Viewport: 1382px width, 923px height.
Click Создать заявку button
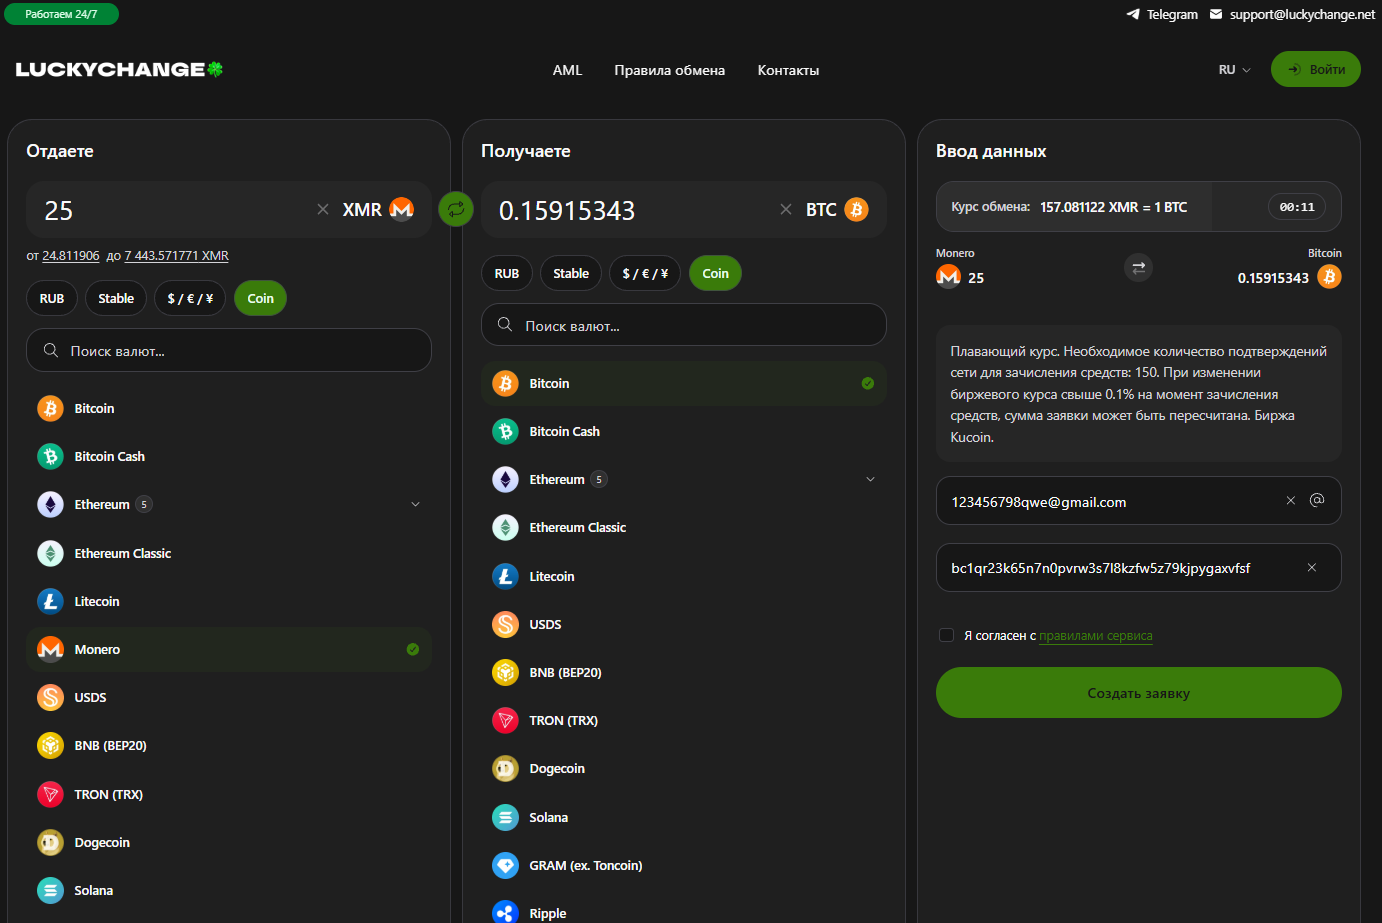point(1138,692)
